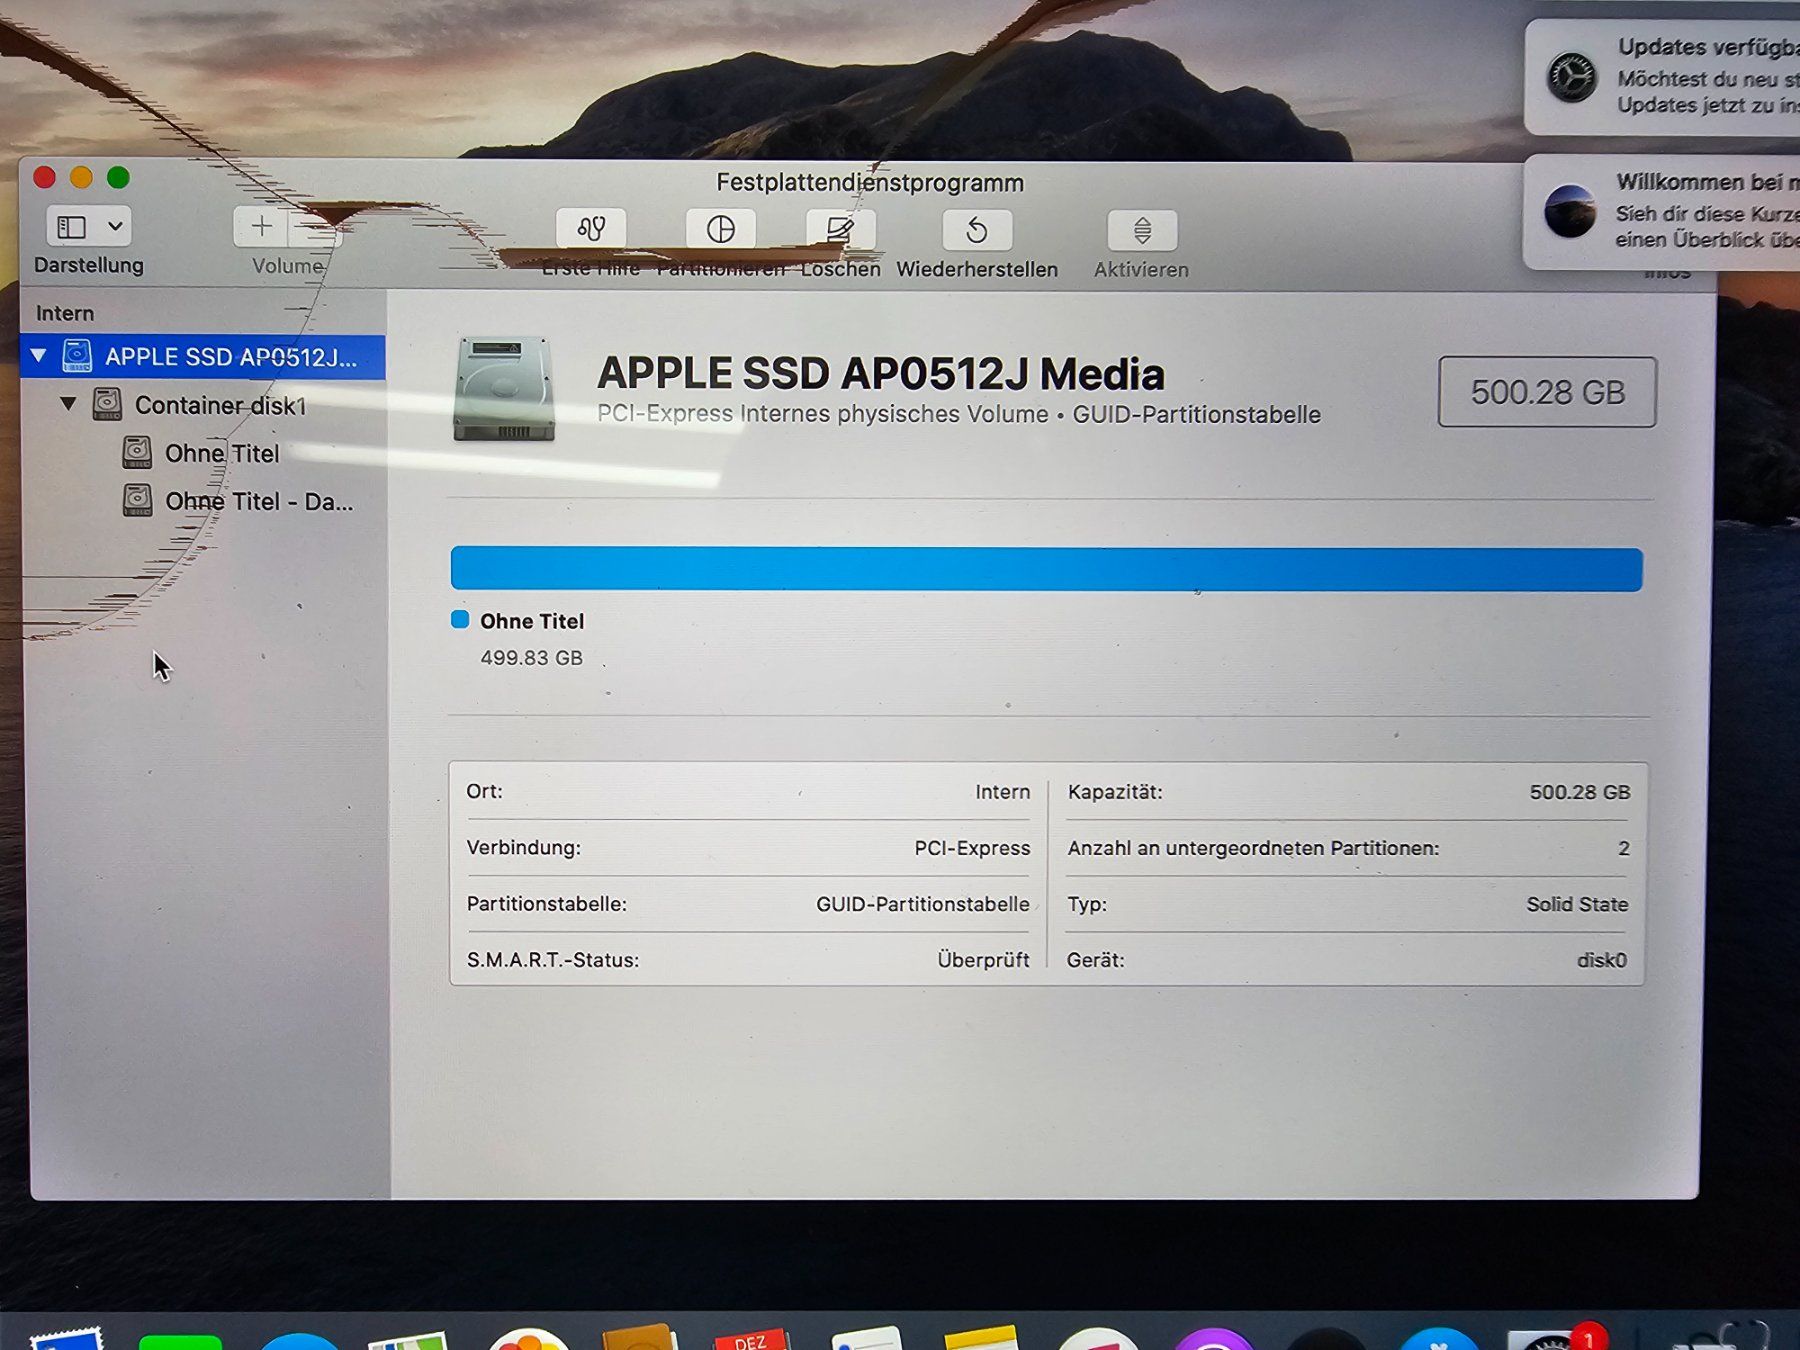This screenshot has width=1800, height=1350.
Task: Click the 500.28 GB capacity box
Action: (x=1547, y=392)
